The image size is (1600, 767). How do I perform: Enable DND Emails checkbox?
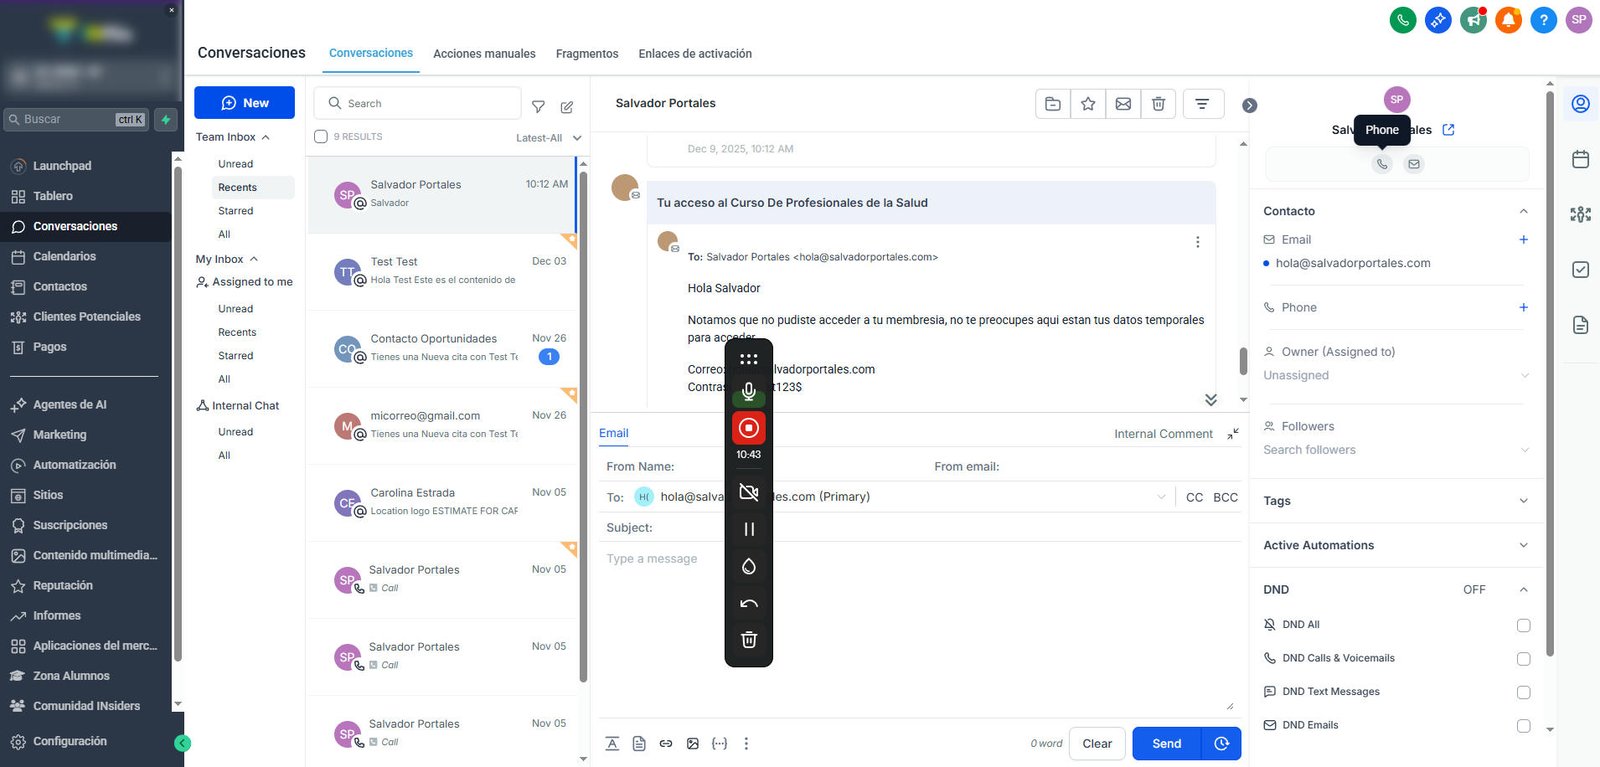click(1524, 726)
